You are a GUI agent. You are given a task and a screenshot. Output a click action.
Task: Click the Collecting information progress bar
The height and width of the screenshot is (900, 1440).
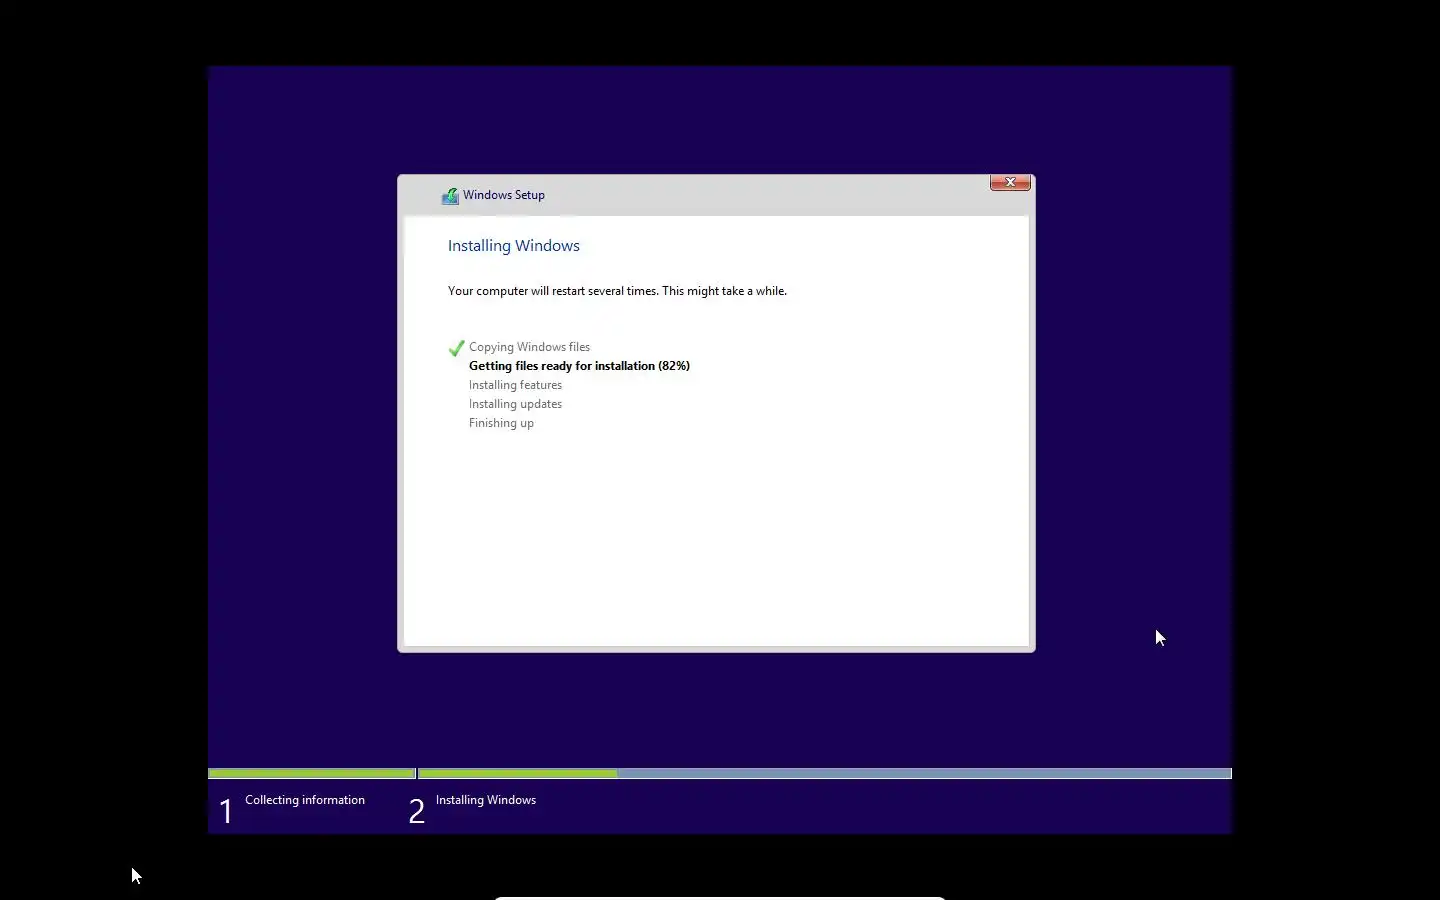pyautogui.click(x=312, y=774)
